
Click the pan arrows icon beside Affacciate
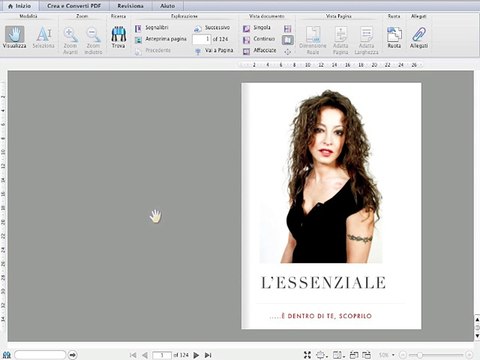(288, 52)
